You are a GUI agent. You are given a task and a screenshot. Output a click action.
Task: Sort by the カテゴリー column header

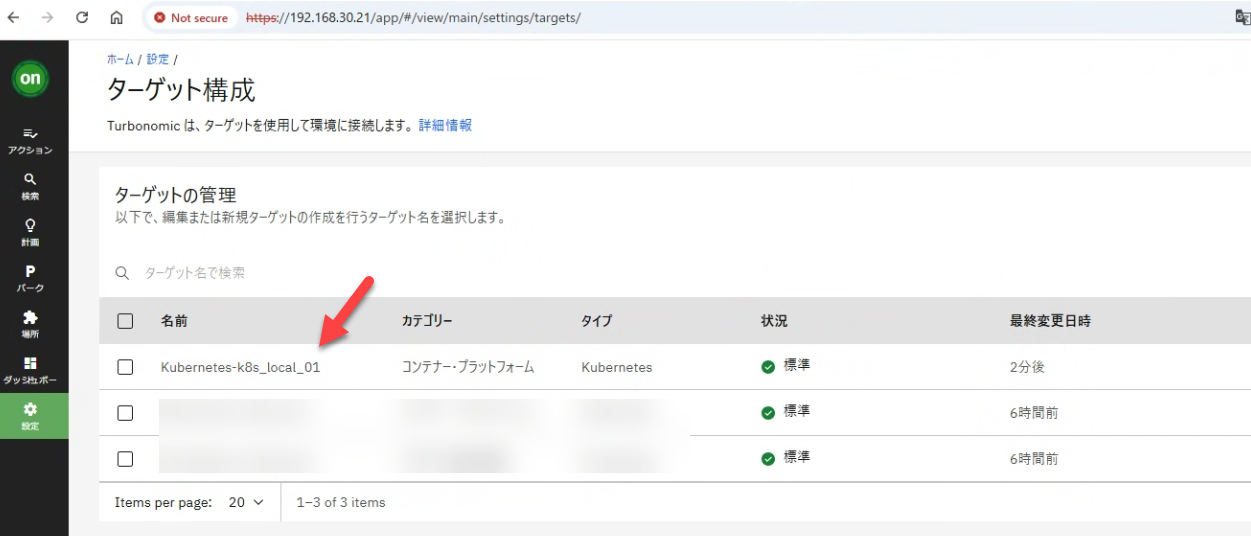(427, 321)
